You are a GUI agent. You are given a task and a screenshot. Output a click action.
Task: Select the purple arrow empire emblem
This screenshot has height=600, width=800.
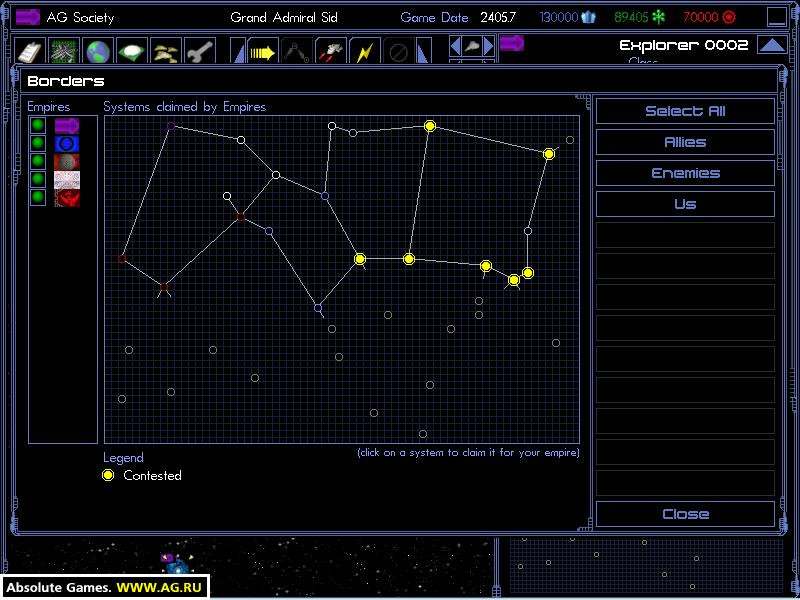pyautogui.click(x=67, y=126)
